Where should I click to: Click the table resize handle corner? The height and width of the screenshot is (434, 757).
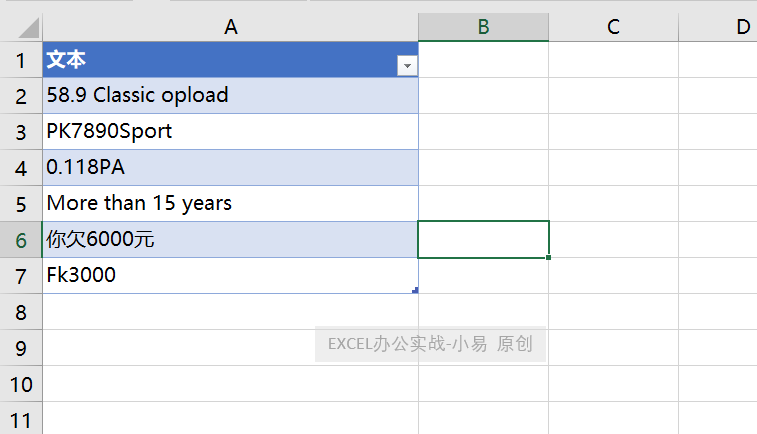[415, 290]
